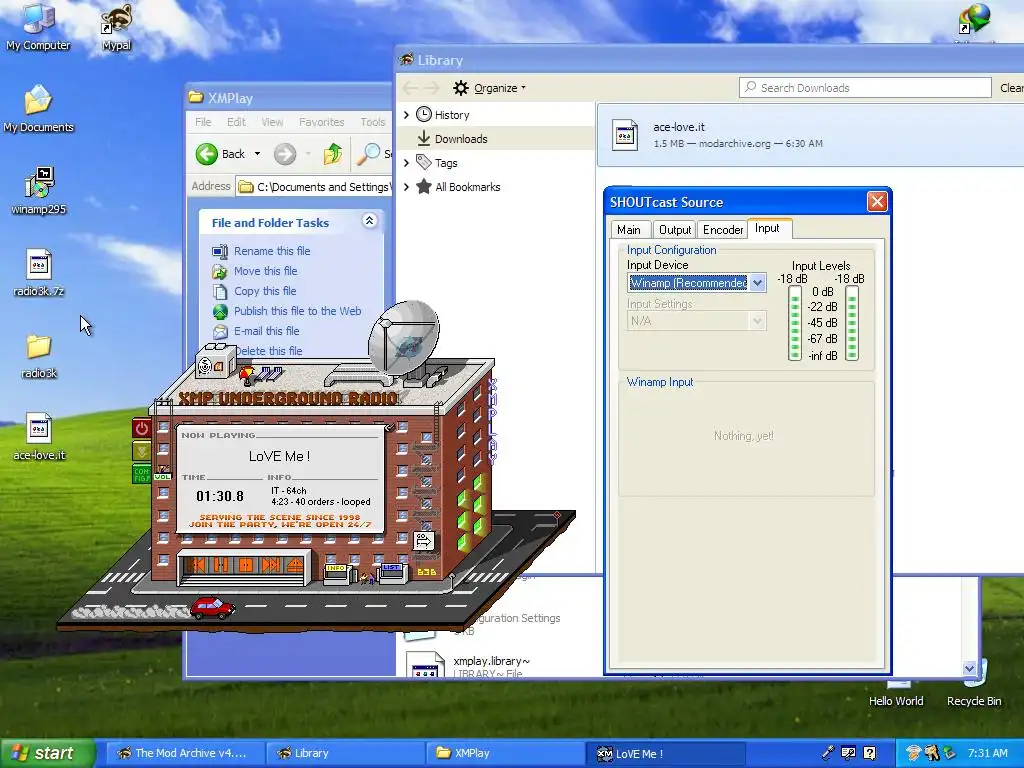The width and height of the screenshot is (1024, 768).
Task: Open the disabled Input Settings N/A dropdown
Action: click(697, 321)
